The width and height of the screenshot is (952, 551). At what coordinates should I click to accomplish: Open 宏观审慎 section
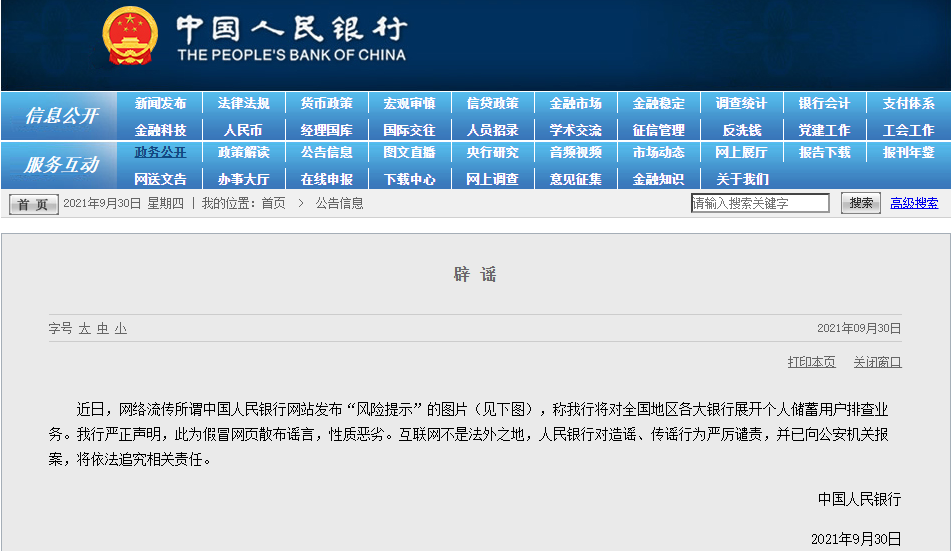[x=409, y=103]
